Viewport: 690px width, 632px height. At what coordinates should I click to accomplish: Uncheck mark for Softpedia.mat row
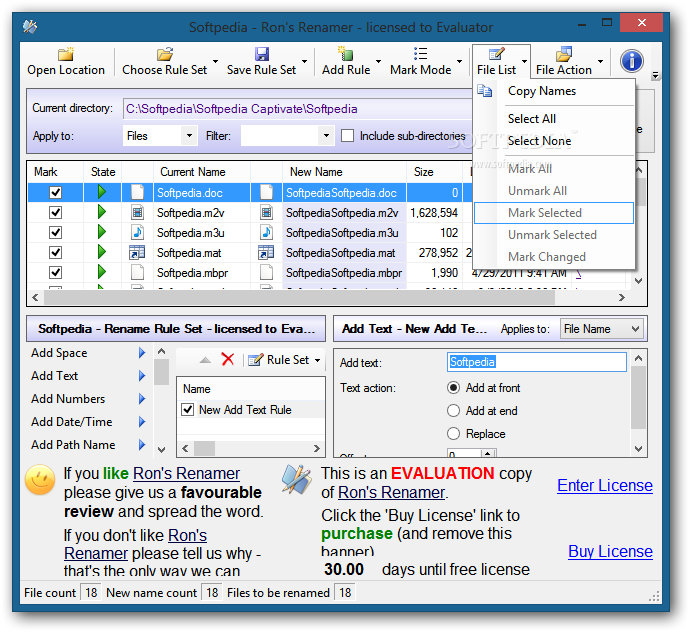55,252
